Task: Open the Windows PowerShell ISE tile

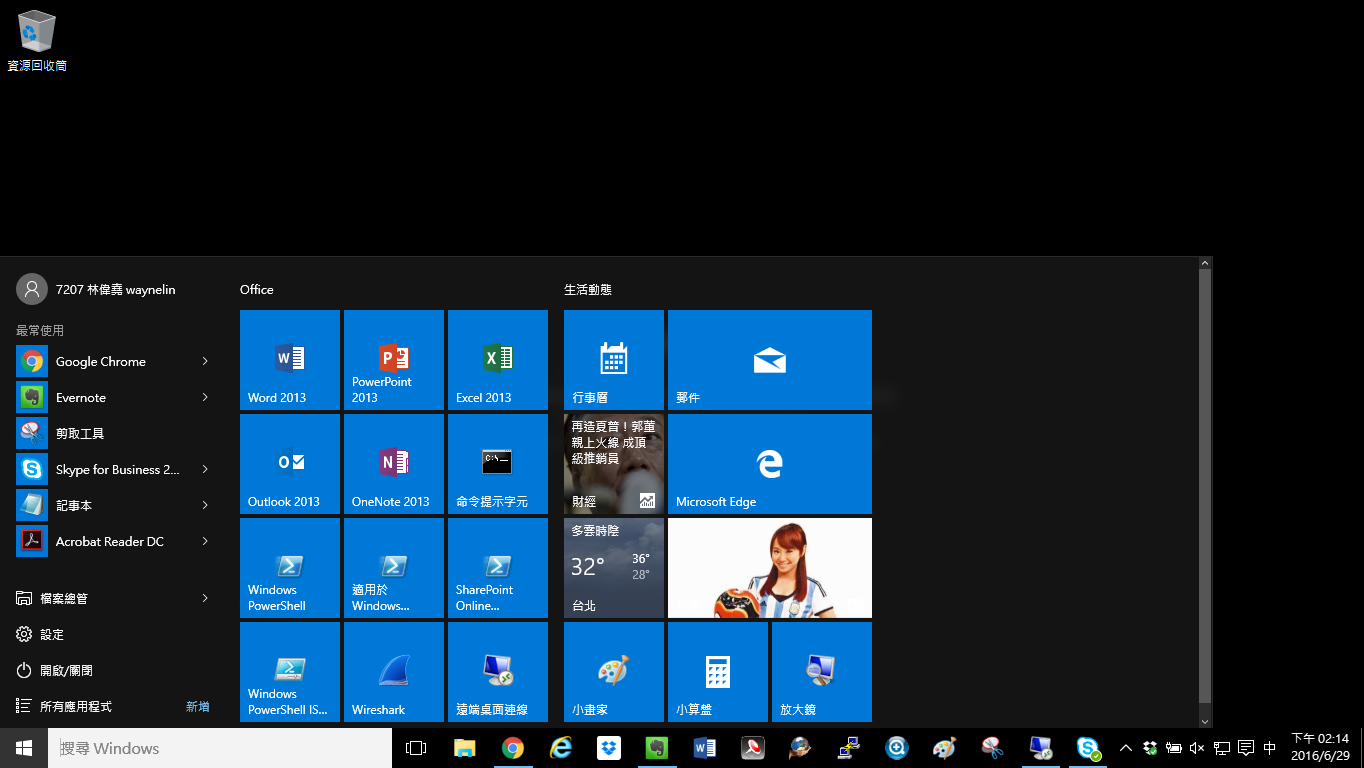Action: (290, 672)
